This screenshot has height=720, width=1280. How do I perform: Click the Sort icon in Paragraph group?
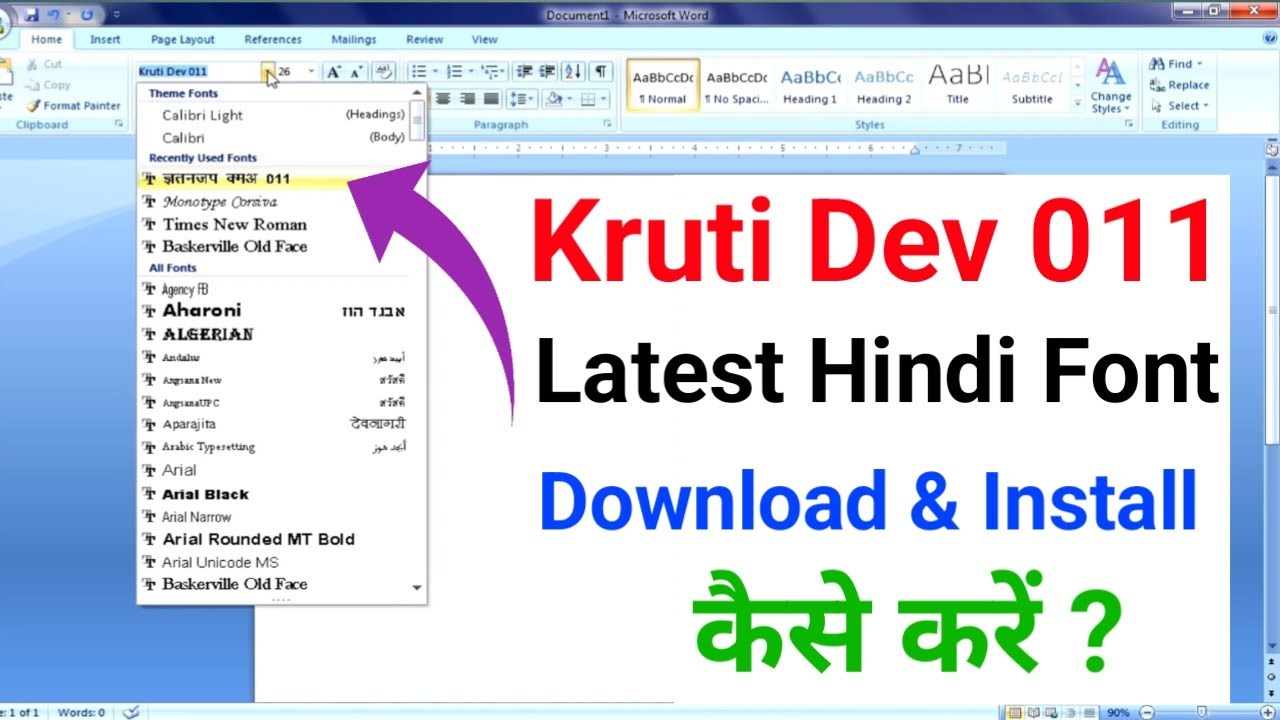[573, 72]
